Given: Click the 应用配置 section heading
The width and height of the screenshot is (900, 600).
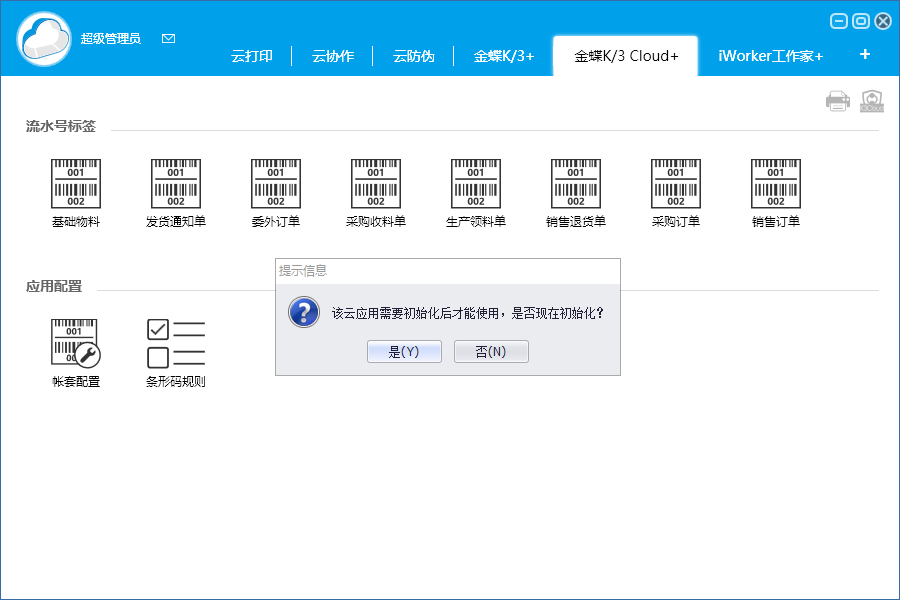Looking at the screenshot, I should click(54, 287).
